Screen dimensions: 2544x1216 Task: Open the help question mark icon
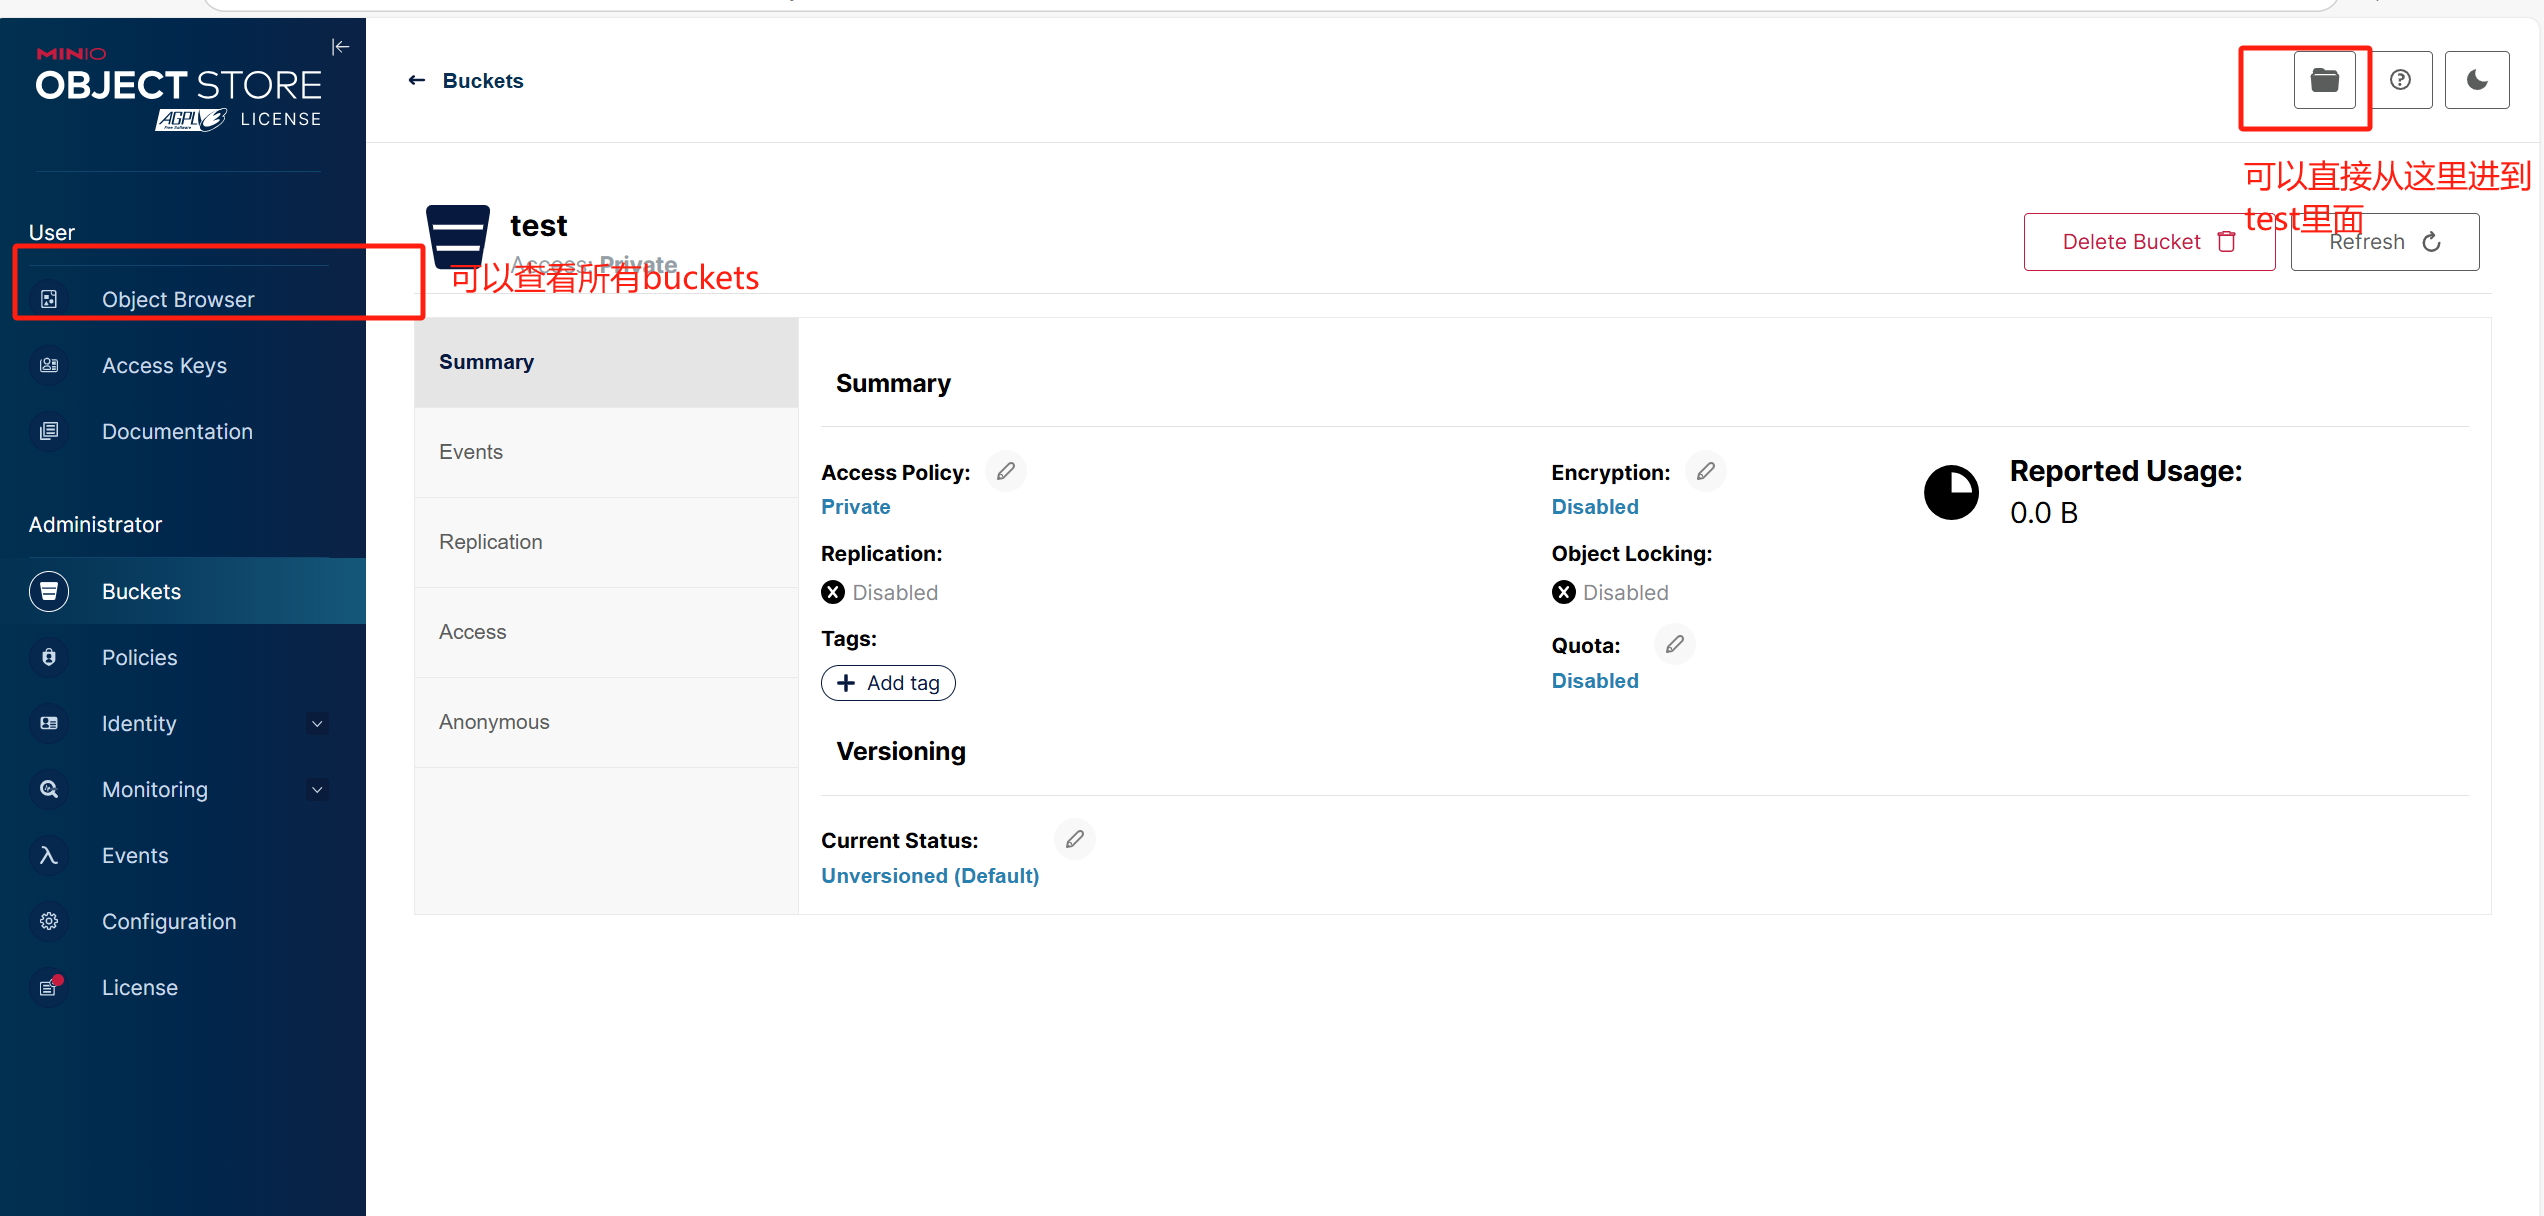click(x=2400, y=80)
